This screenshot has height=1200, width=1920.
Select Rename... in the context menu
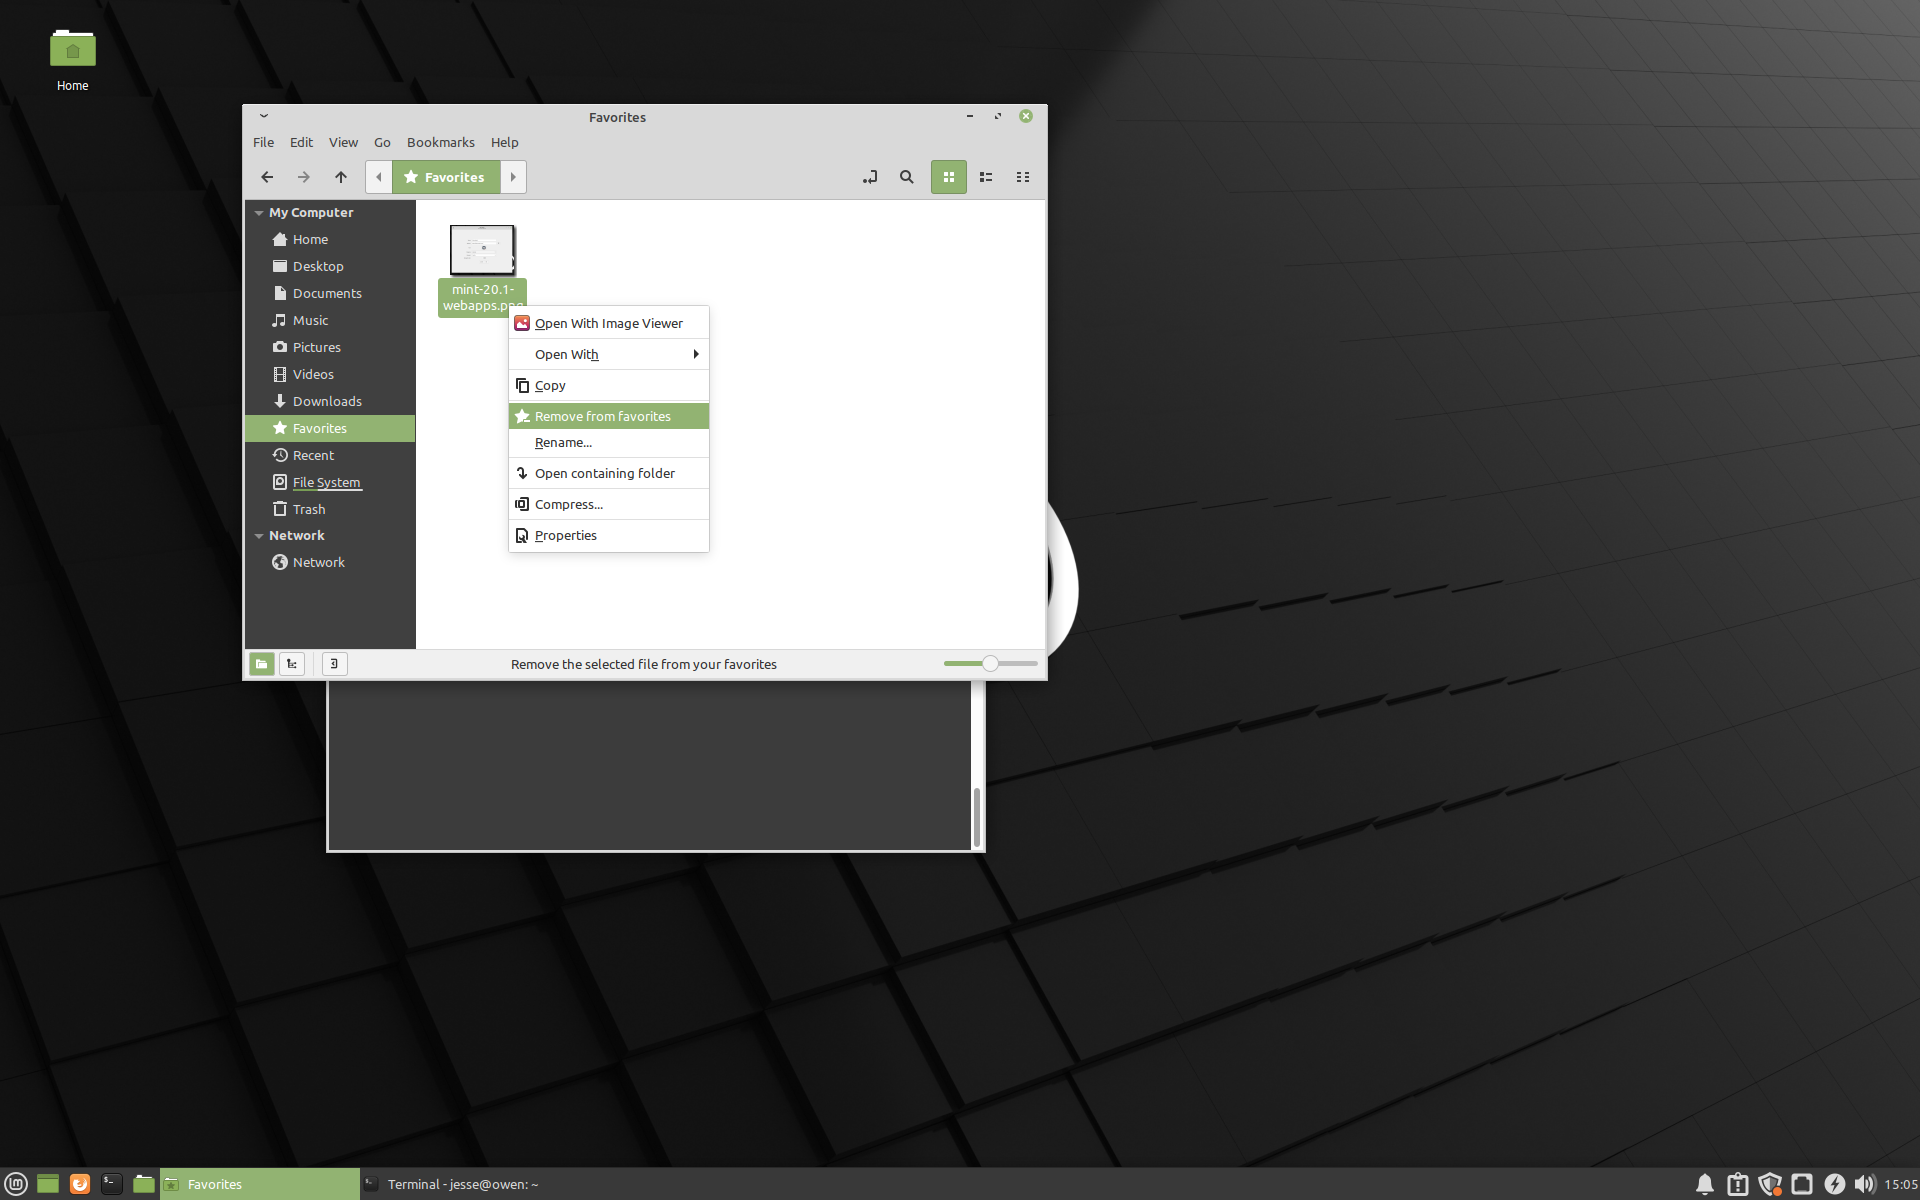point(609,442)
